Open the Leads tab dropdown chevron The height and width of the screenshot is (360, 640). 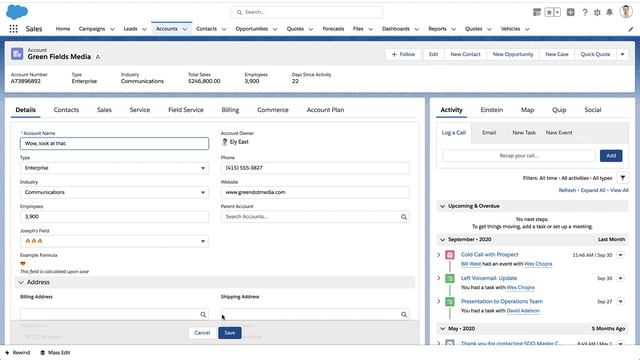(144, 29)
